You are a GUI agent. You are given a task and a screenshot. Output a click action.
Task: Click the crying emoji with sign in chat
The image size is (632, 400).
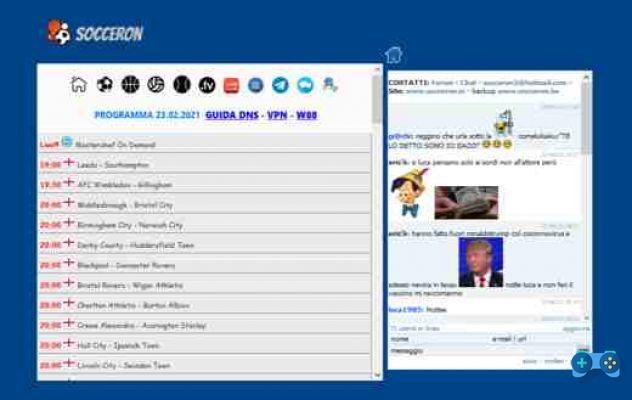[504, 123]
